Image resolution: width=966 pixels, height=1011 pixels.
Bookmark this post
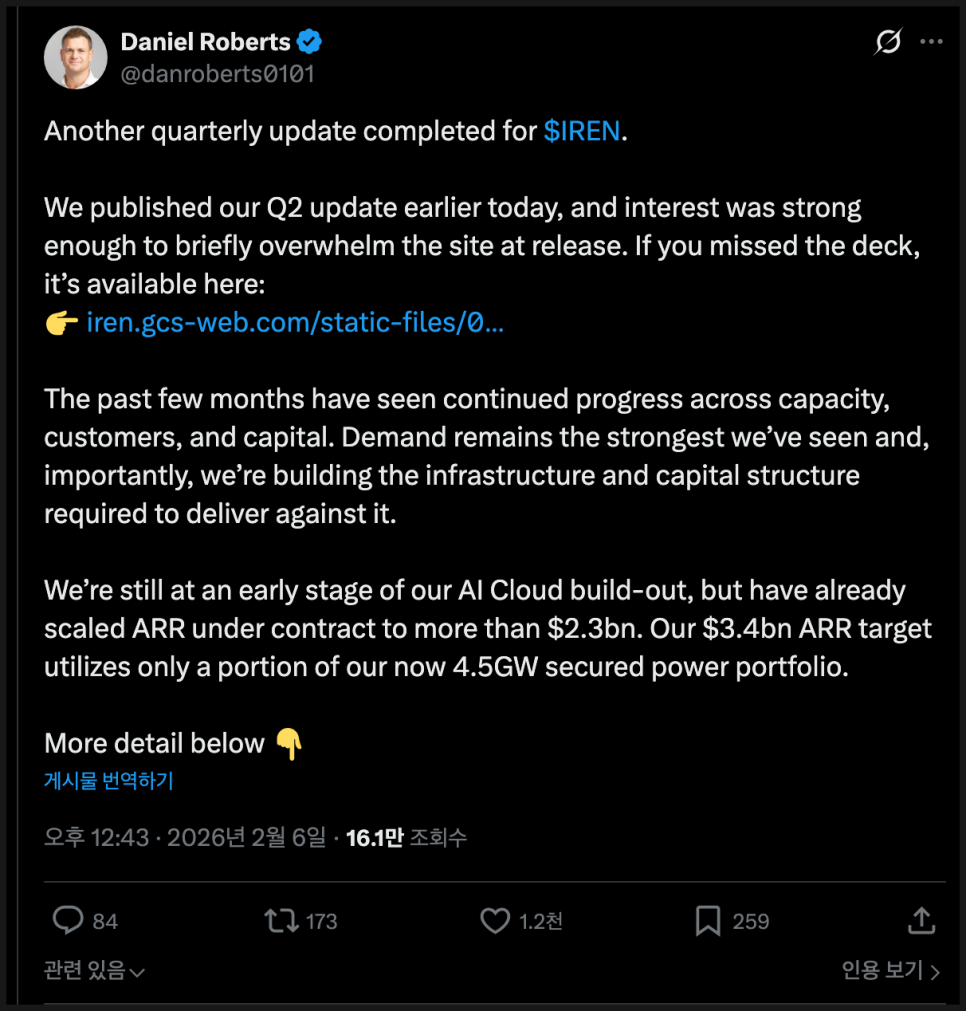pyautogui.click(x=708, y=920)
